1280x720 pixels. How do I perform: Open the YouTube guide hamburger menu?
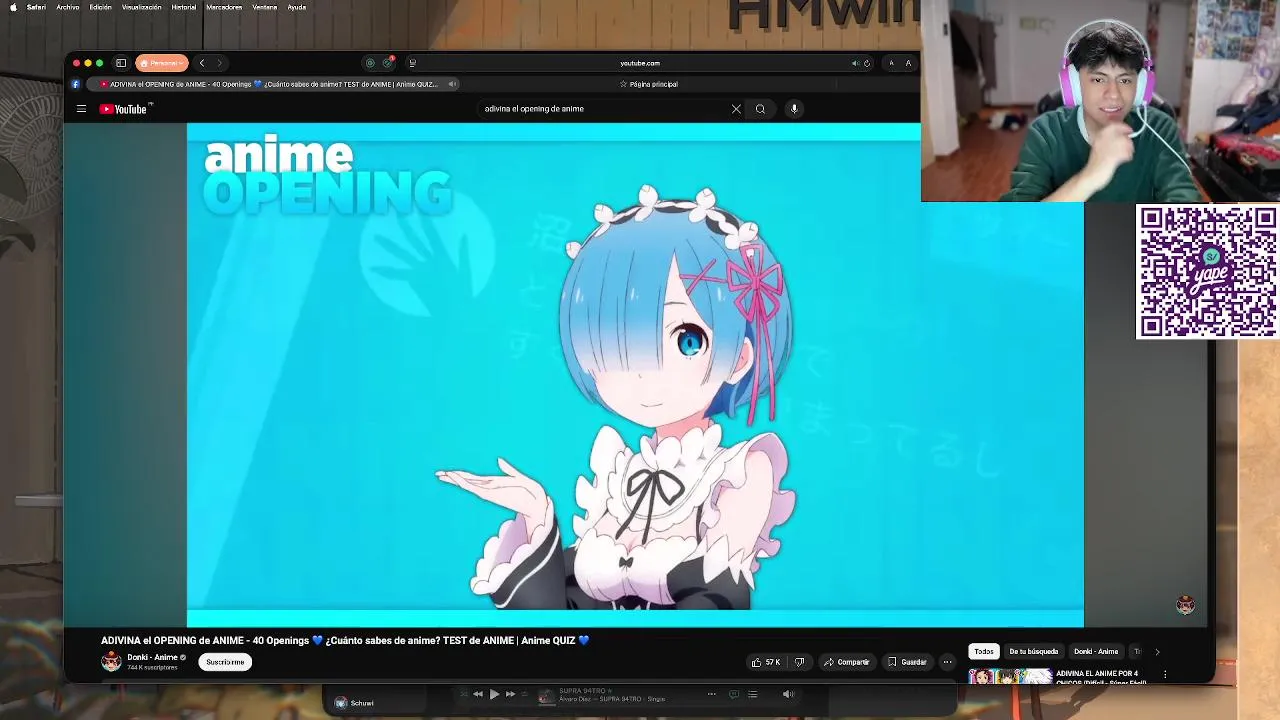(81, 109)
